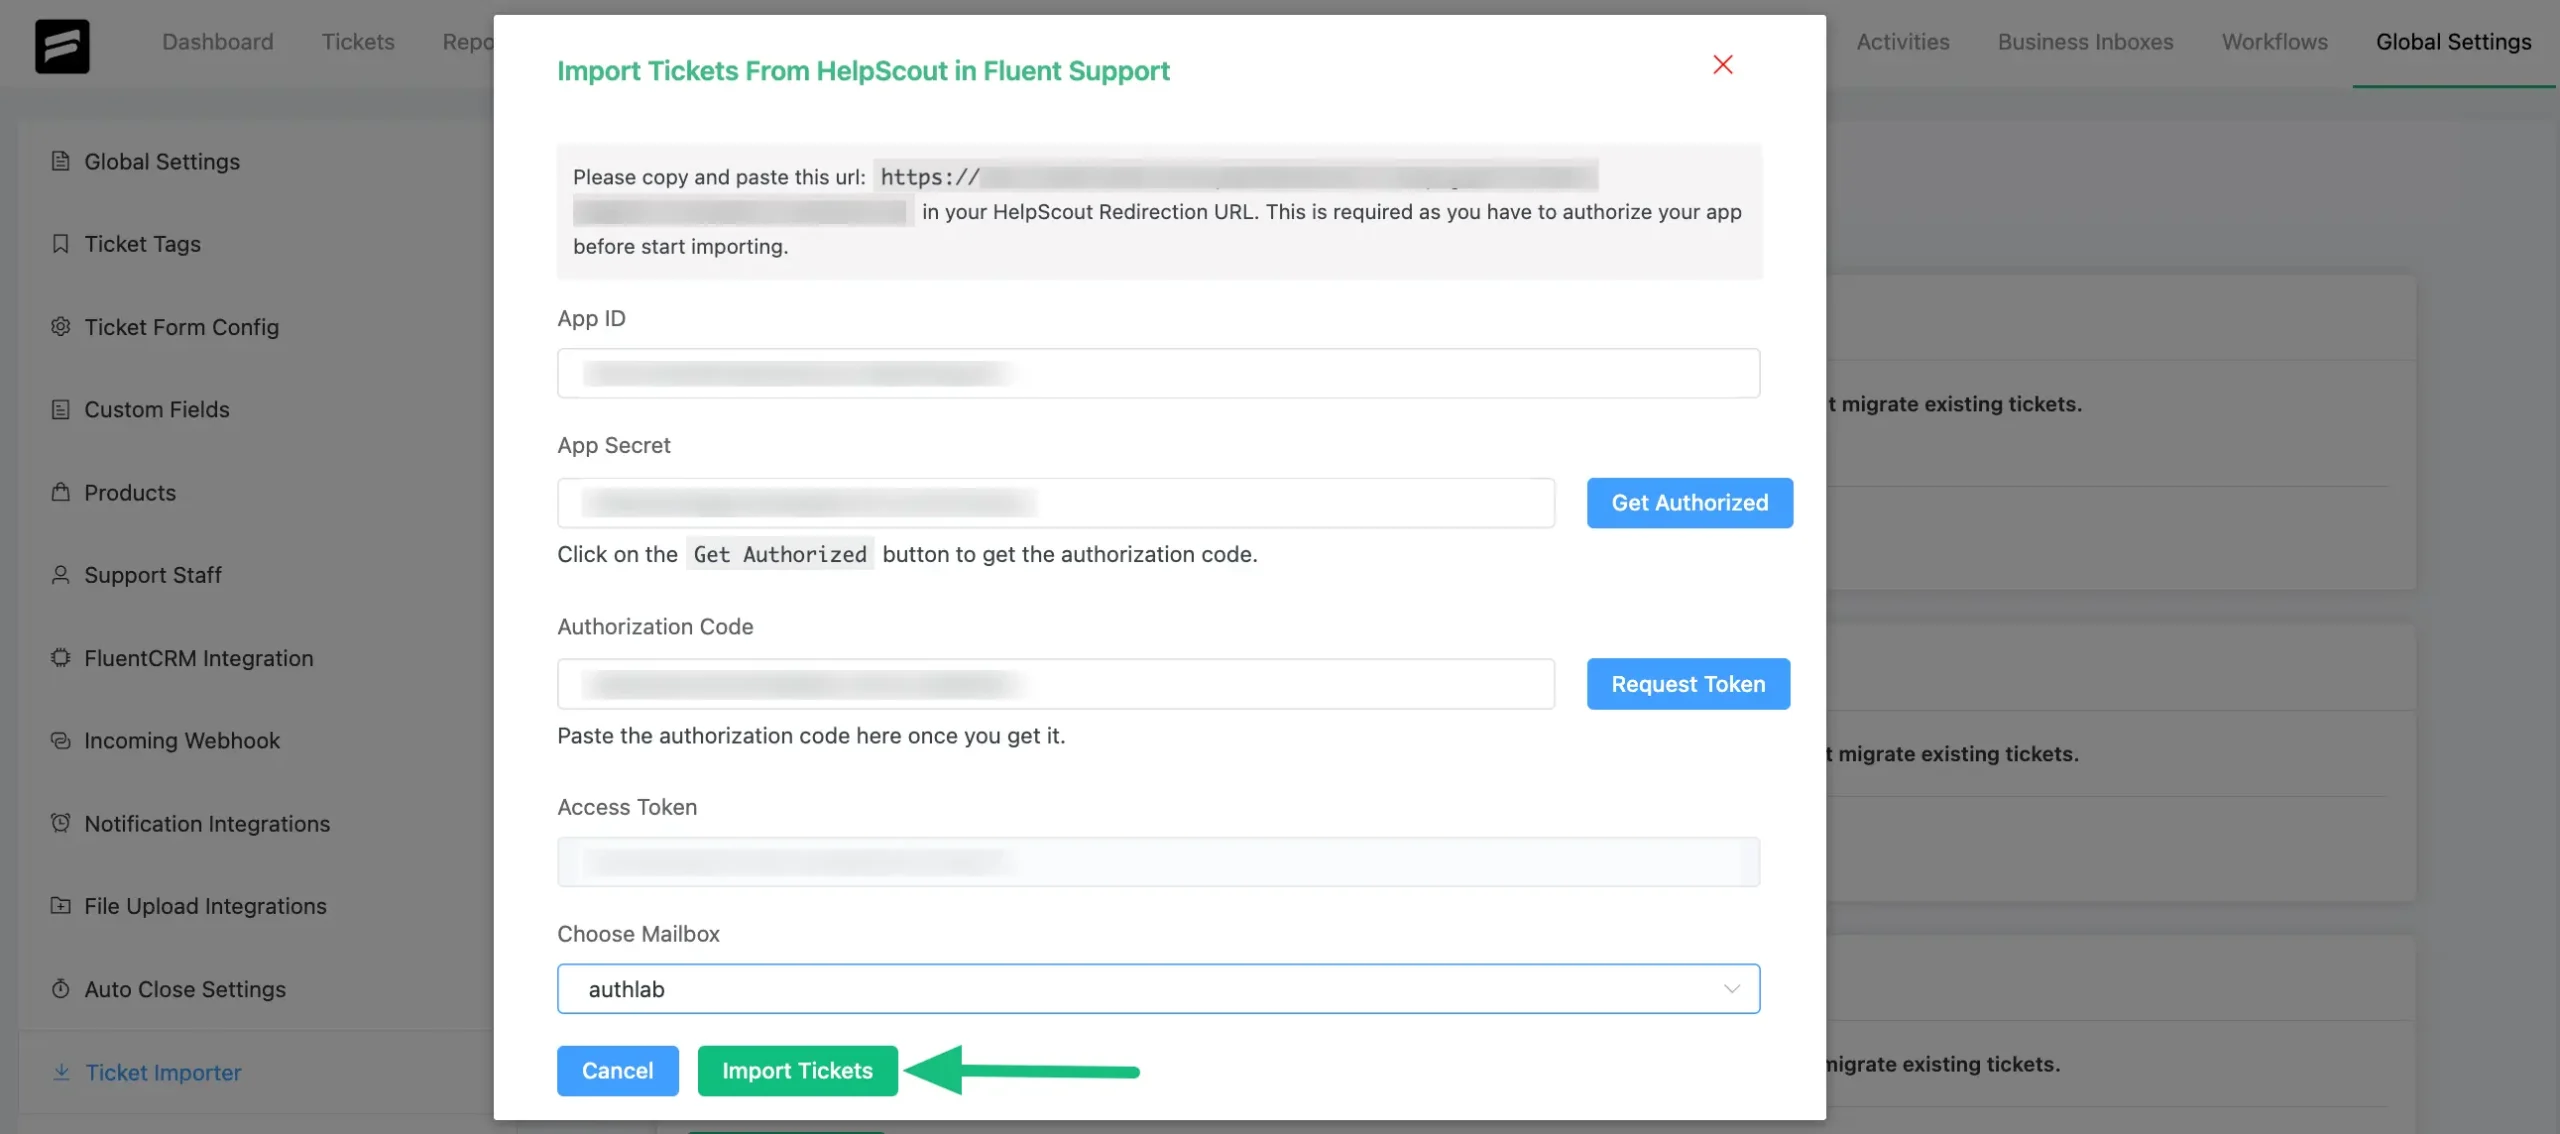Image resolution: width=2560 pixels, height=1134 pixels.
Task: Open Business Inboxes in top navigation
Action: 2085,42
